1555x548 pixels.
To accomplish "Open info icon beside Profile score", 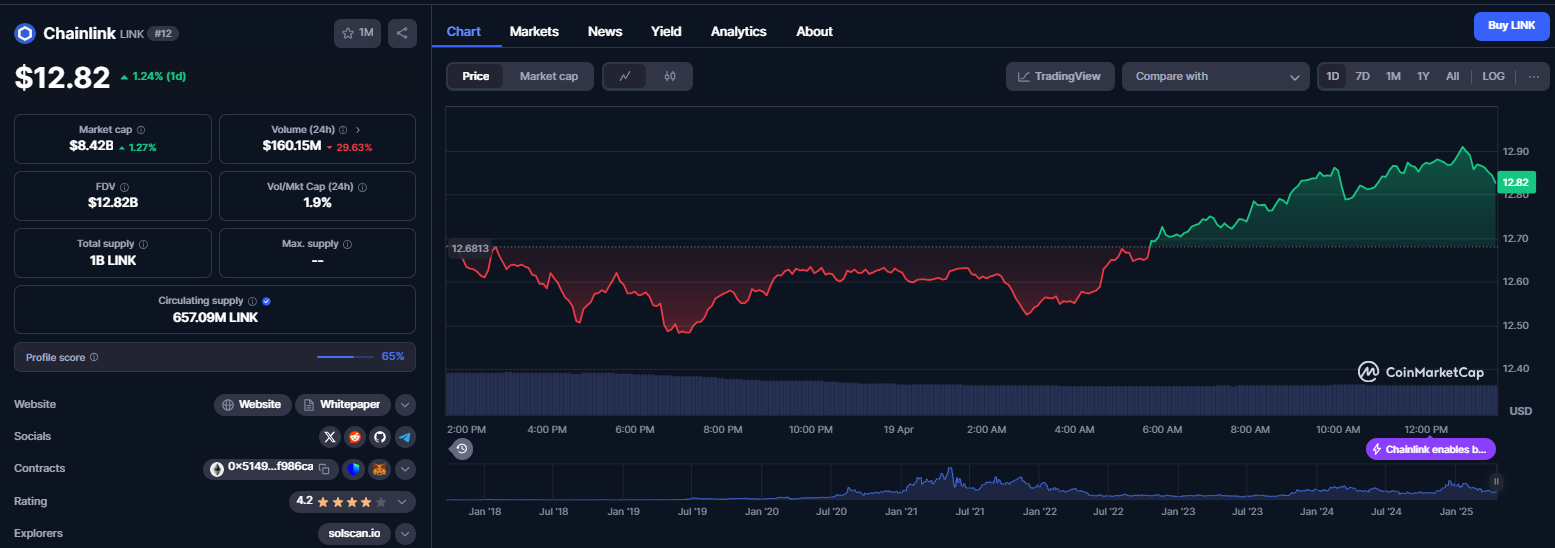I will pyautogui.click(x=94, y=357).
